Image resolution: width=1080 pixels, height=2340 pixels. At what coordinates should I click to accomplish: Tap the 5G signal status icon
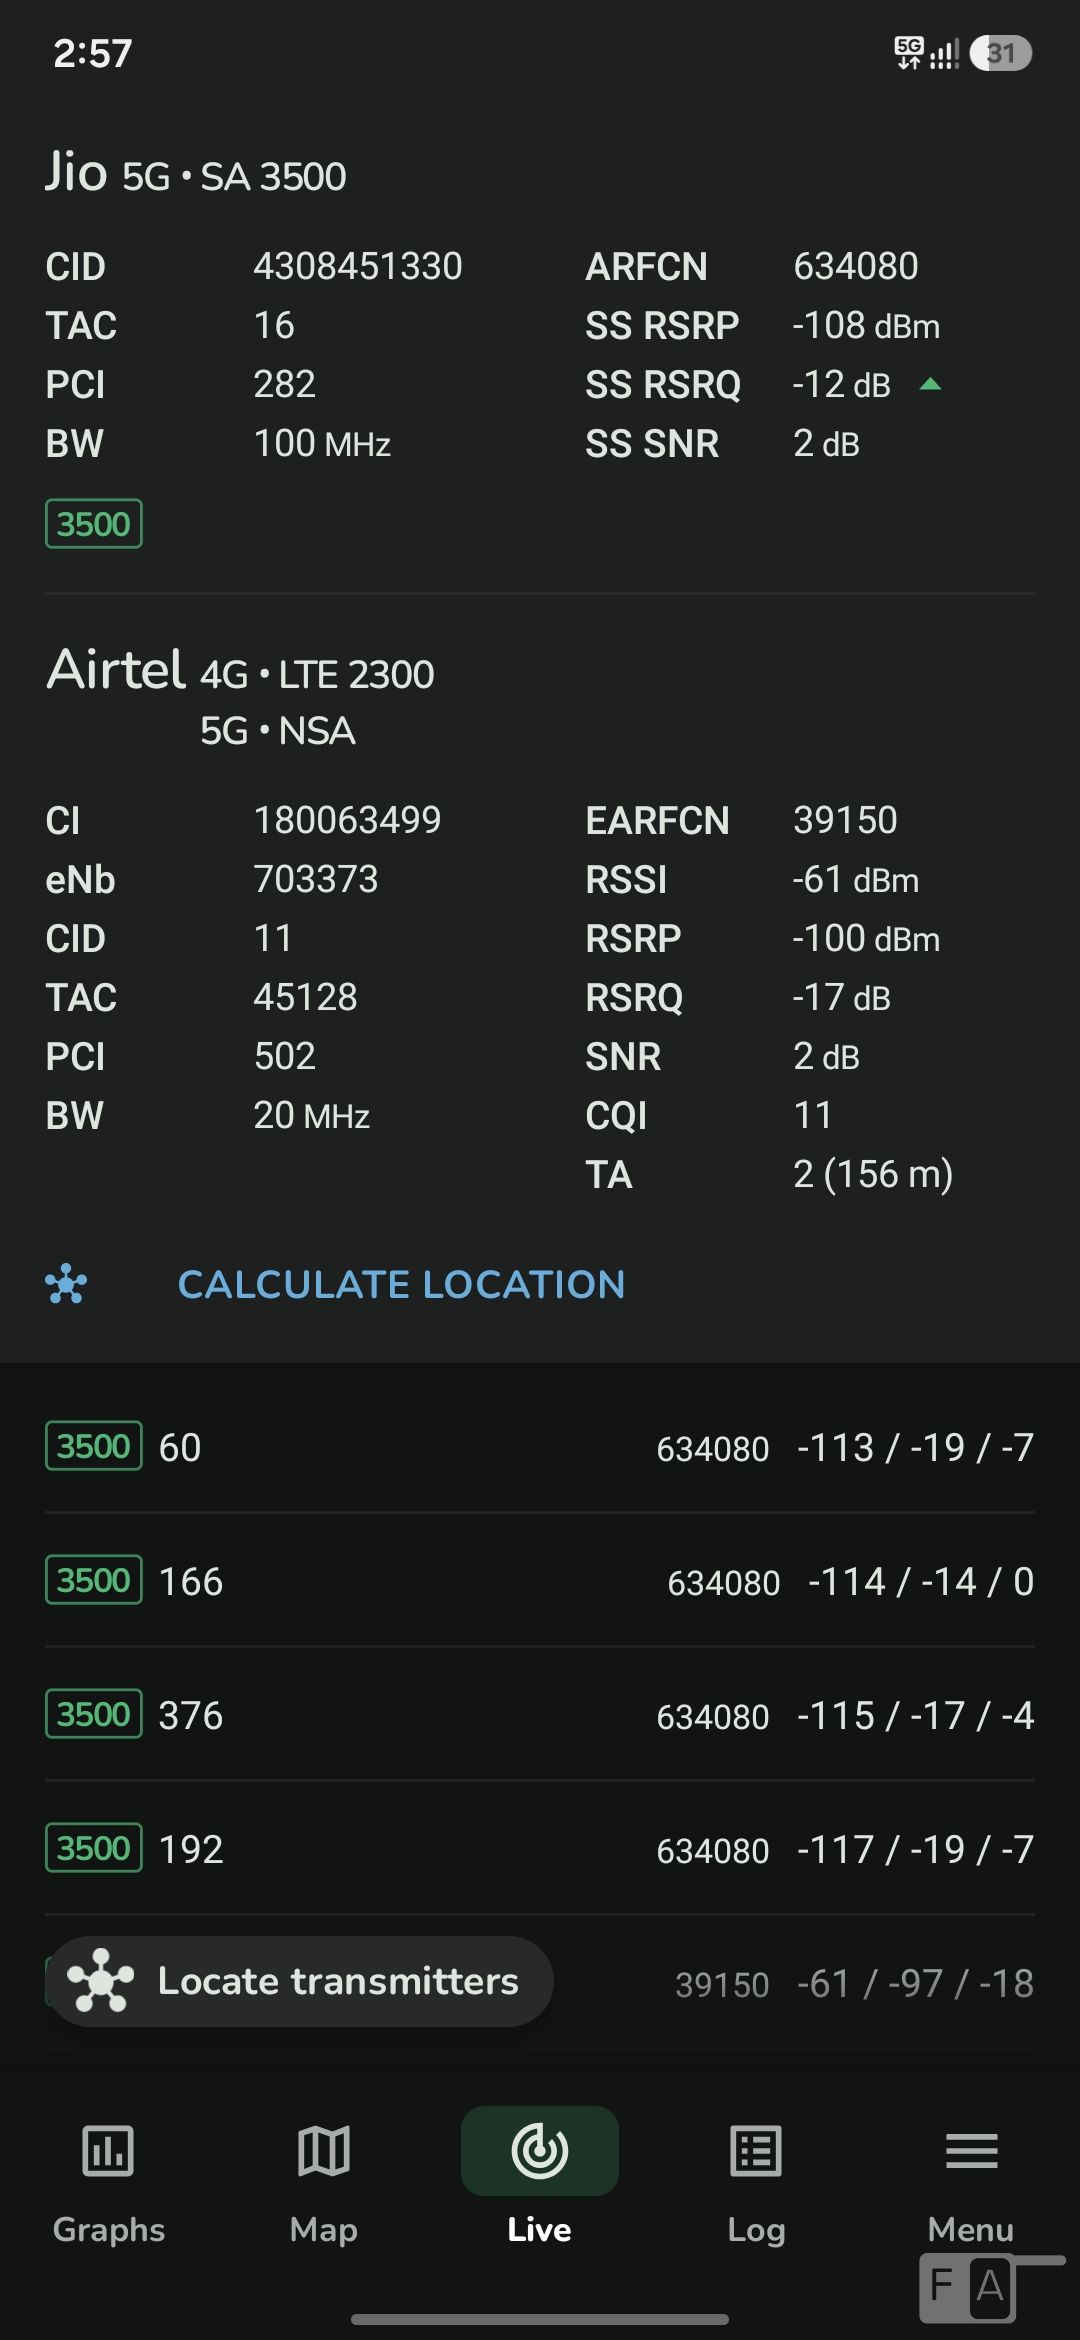point(909,53)
